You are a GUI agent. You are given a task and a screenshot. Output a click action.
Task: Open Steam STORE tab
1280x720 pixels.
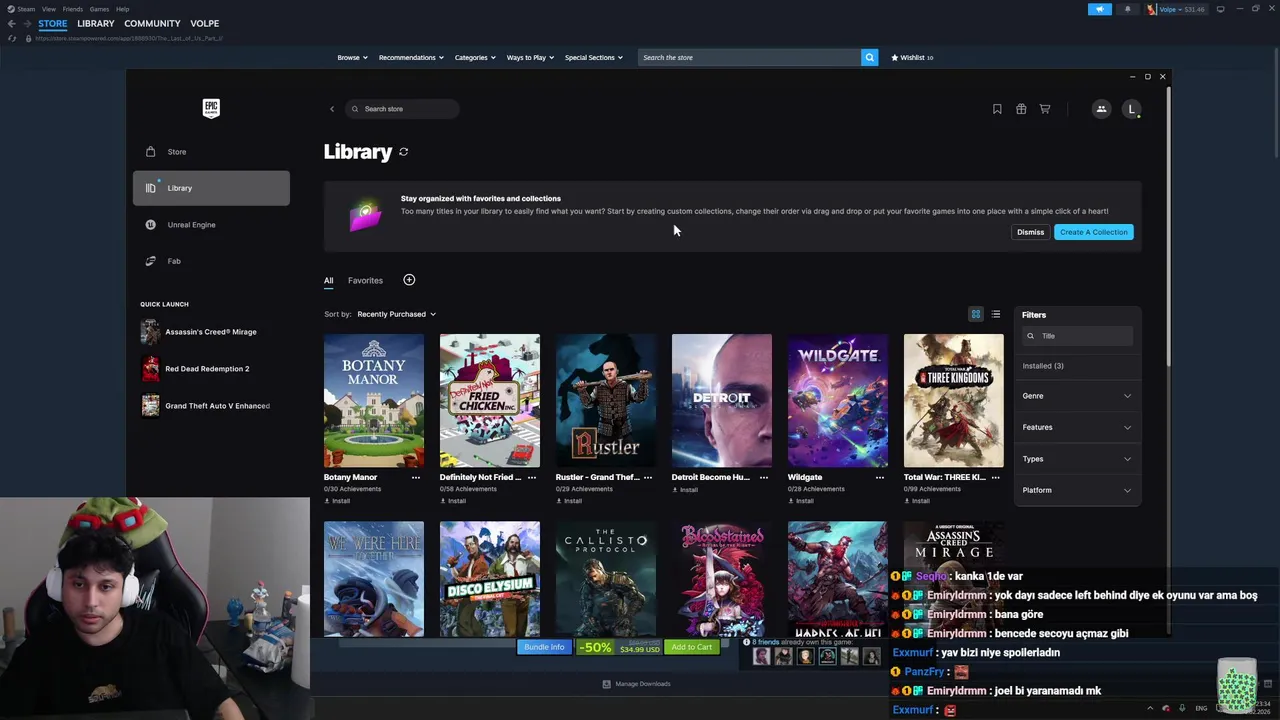[53, 23]
